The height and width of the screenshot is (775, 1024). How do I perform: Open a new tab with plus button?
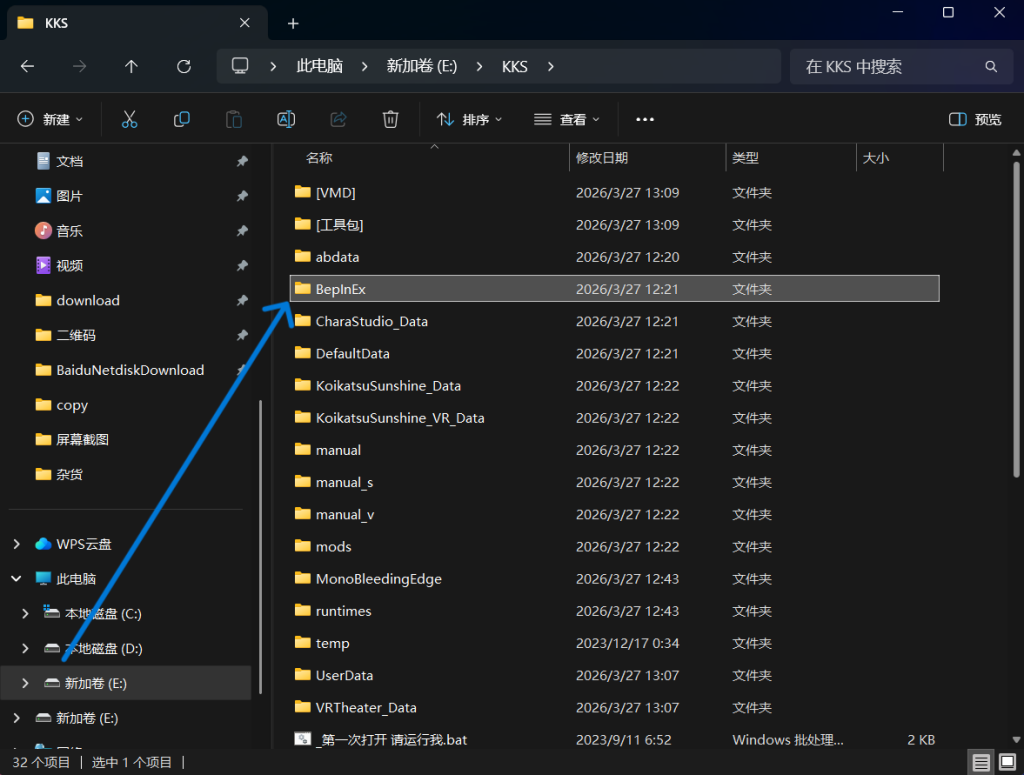293,24
